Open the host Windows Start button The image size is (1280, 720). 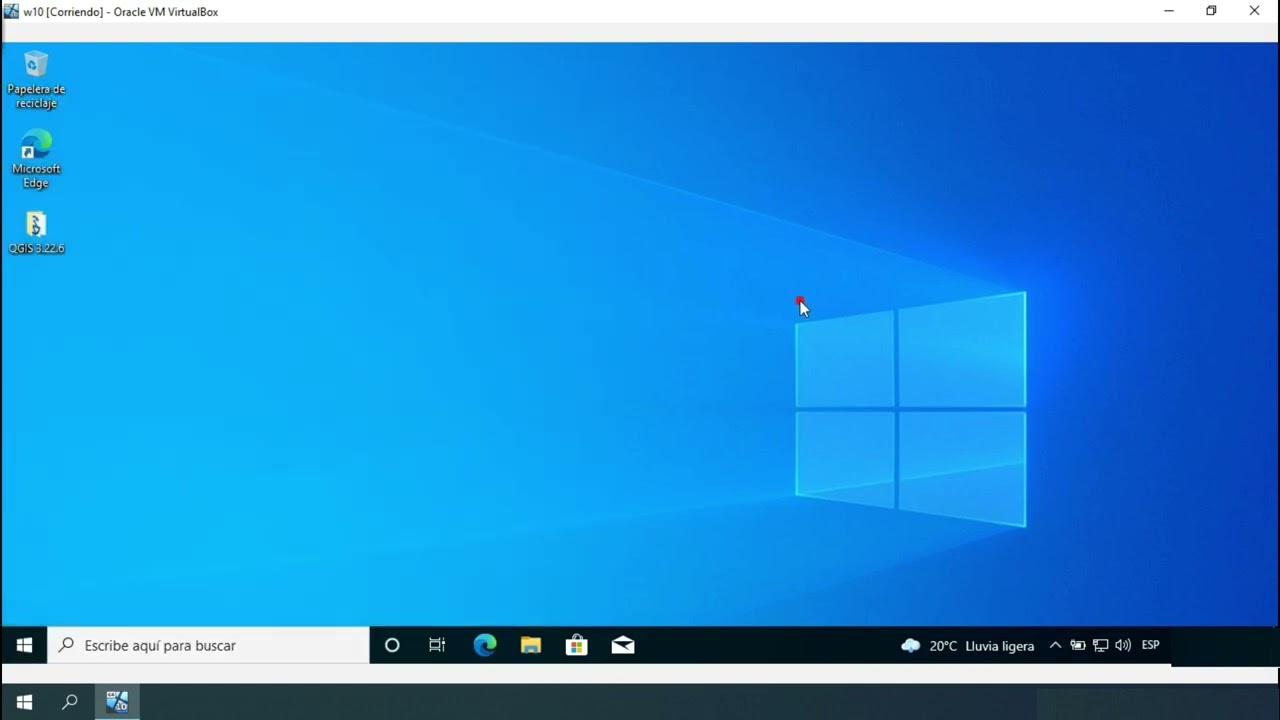[24, 702]
